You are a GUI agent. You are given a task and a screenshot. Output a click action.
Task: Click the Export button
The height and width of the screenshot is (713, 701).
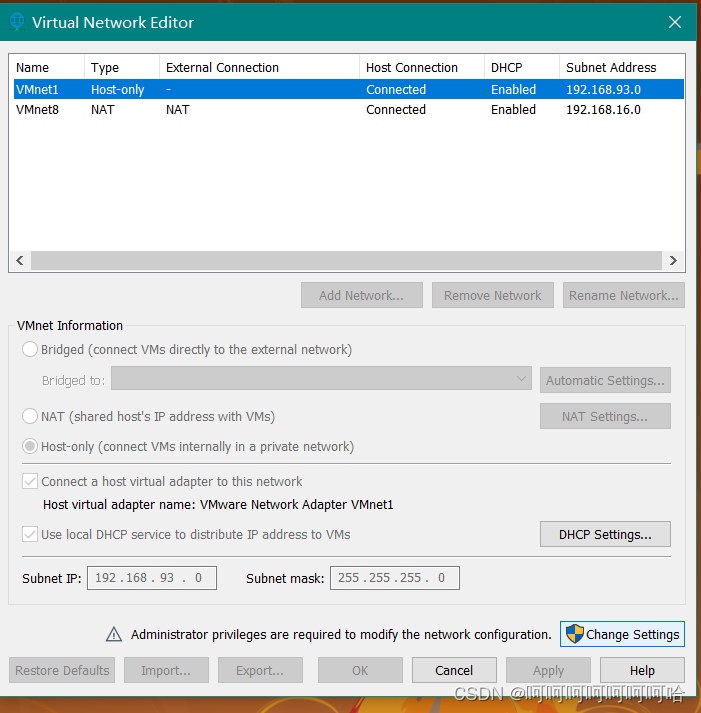click(260, 670)
